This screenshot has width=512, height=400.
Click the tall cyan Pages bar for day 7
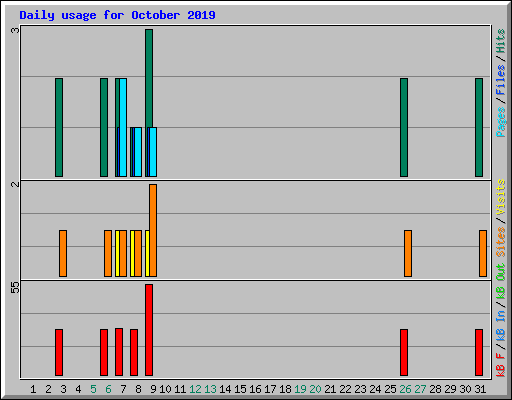[x=123, y=127]
